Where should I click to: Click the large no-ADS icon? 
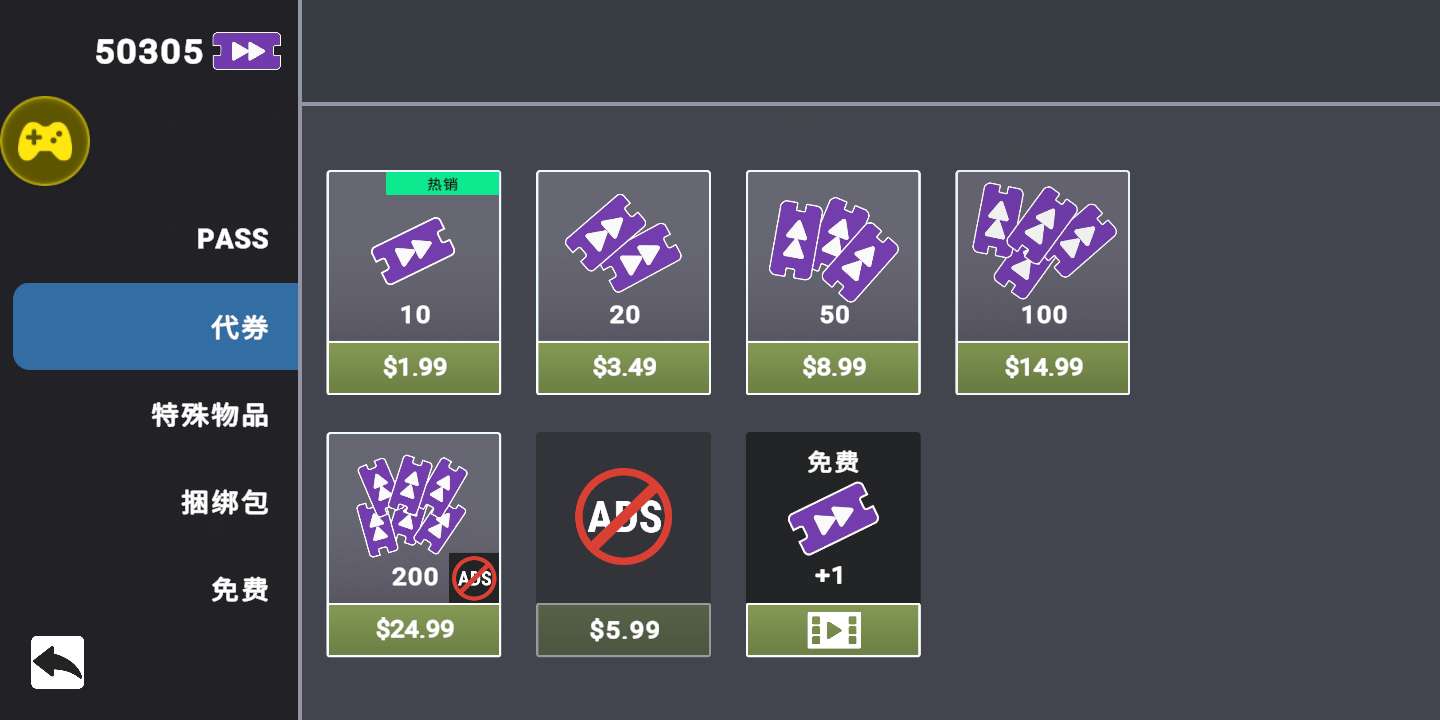click(623, 516)
